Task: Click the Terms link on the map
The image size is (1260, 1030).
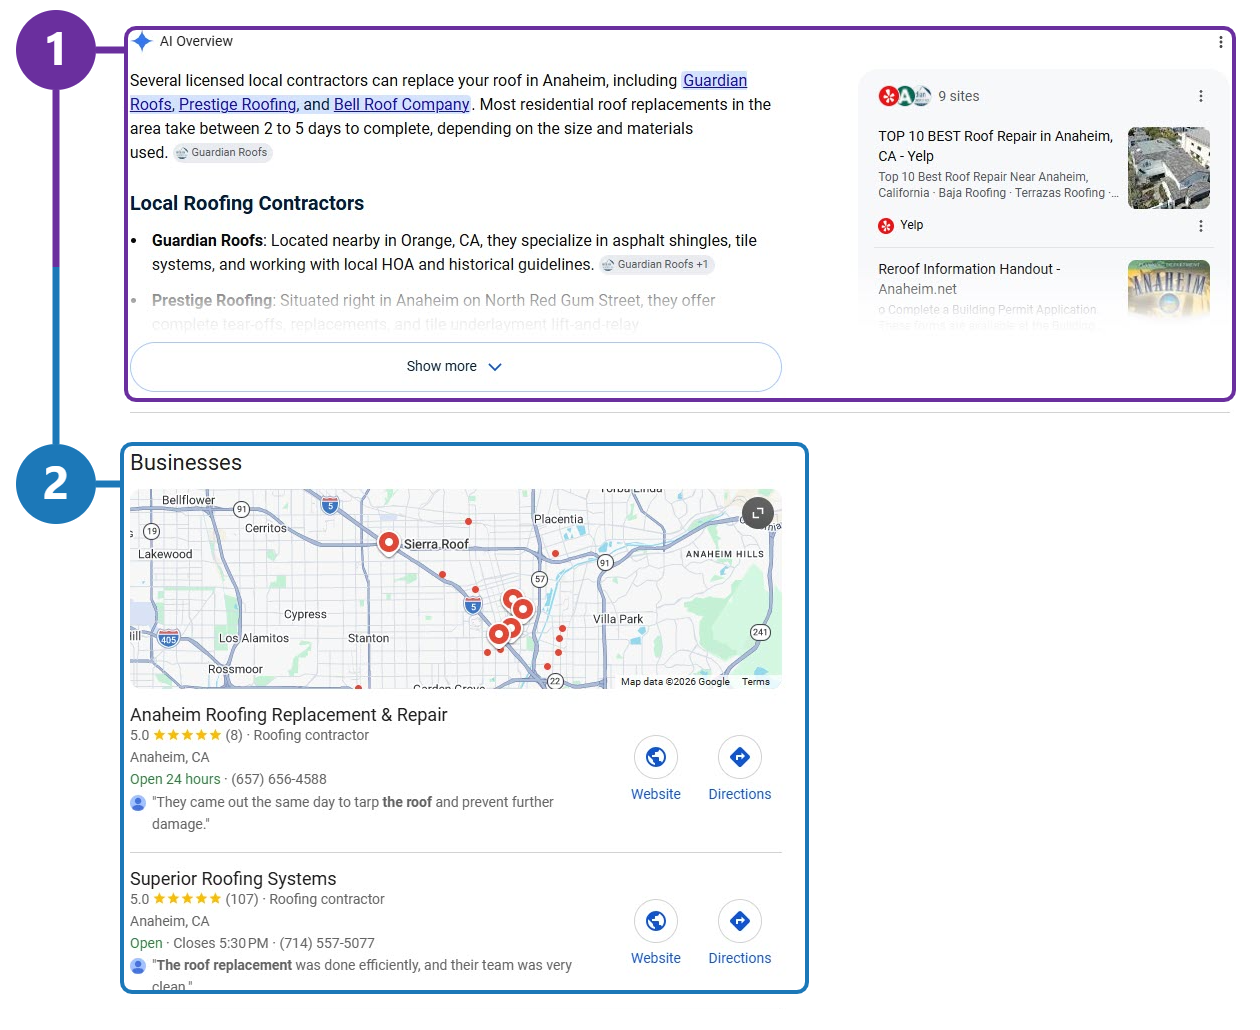Action: 756,682
